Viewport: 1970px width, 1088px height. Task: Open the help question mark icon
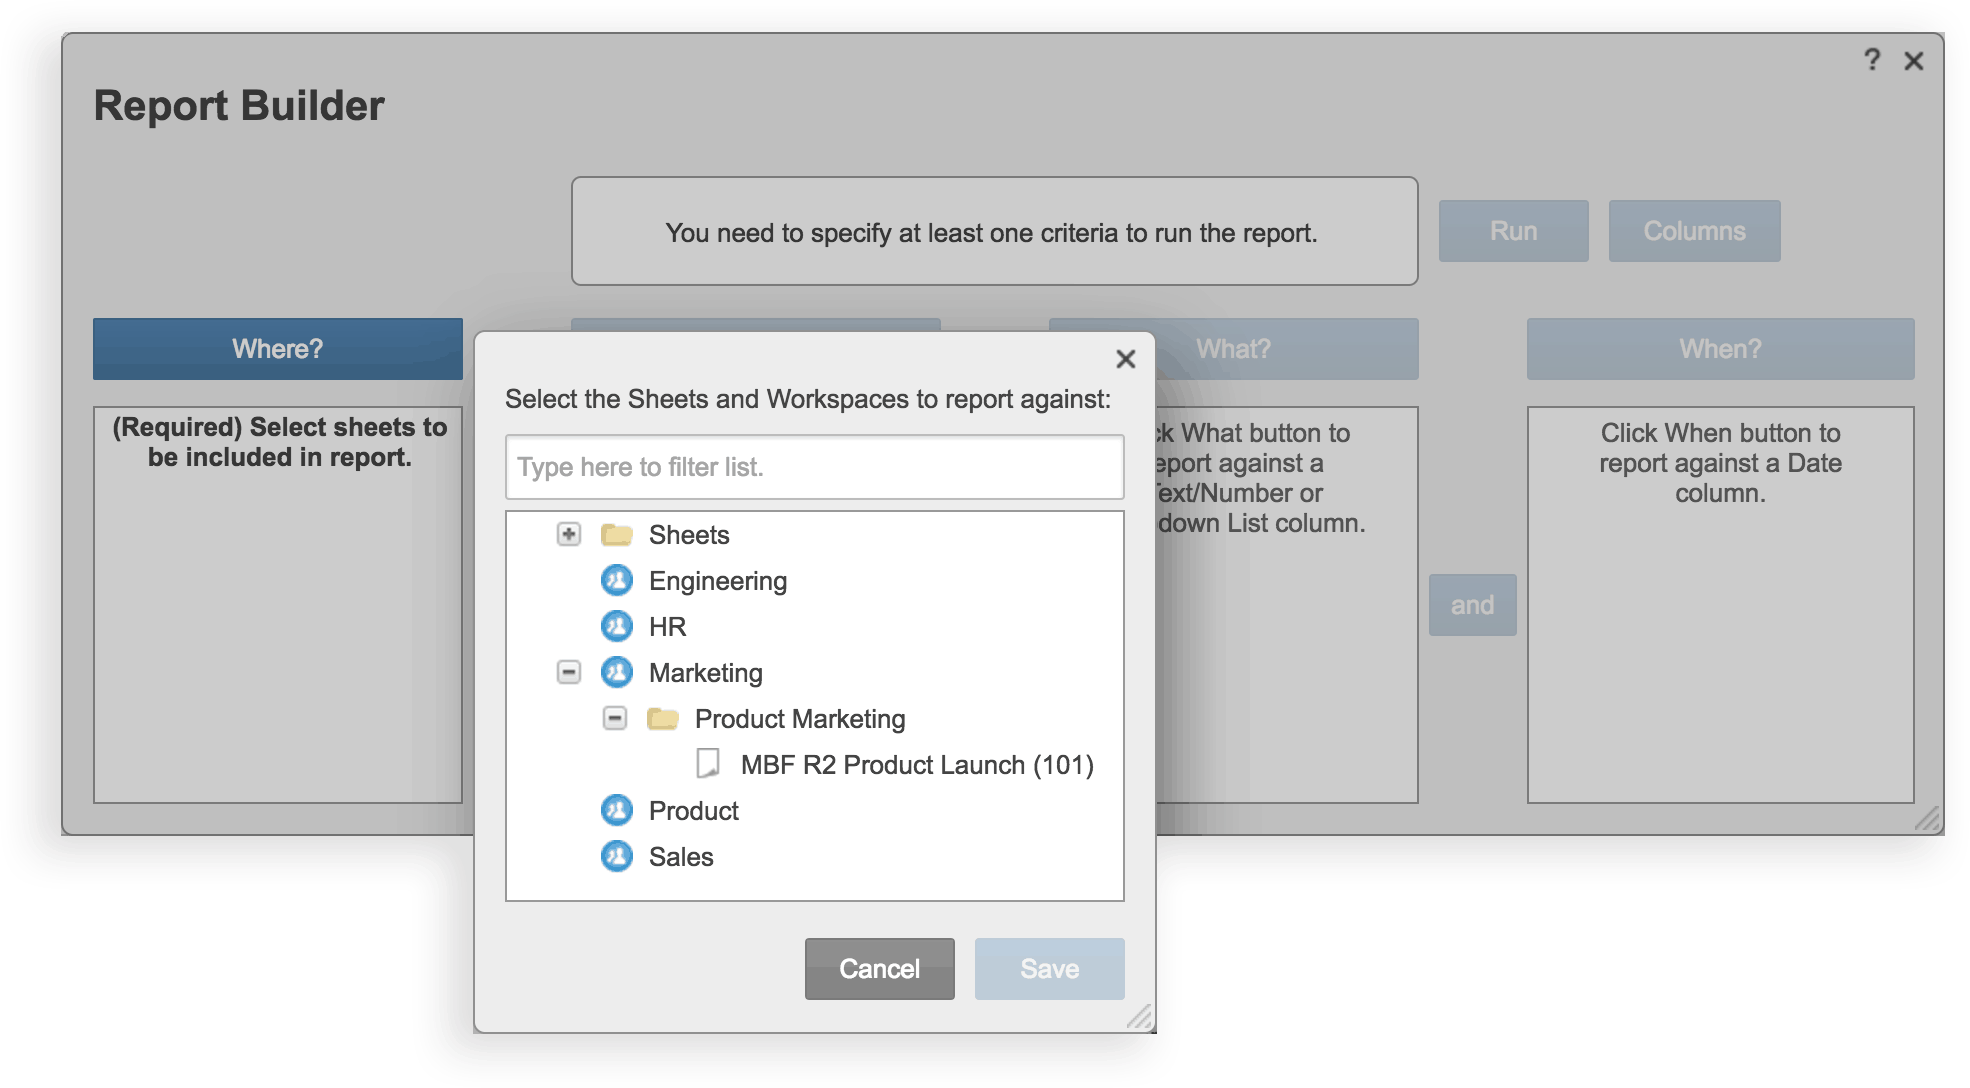click(x=1872, y=60)
